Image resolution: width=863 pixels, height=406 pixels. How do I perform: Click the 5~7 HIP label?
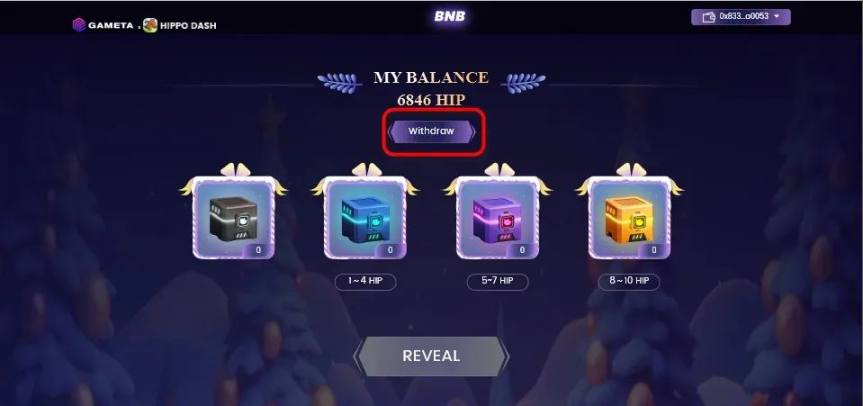[498, 281]
